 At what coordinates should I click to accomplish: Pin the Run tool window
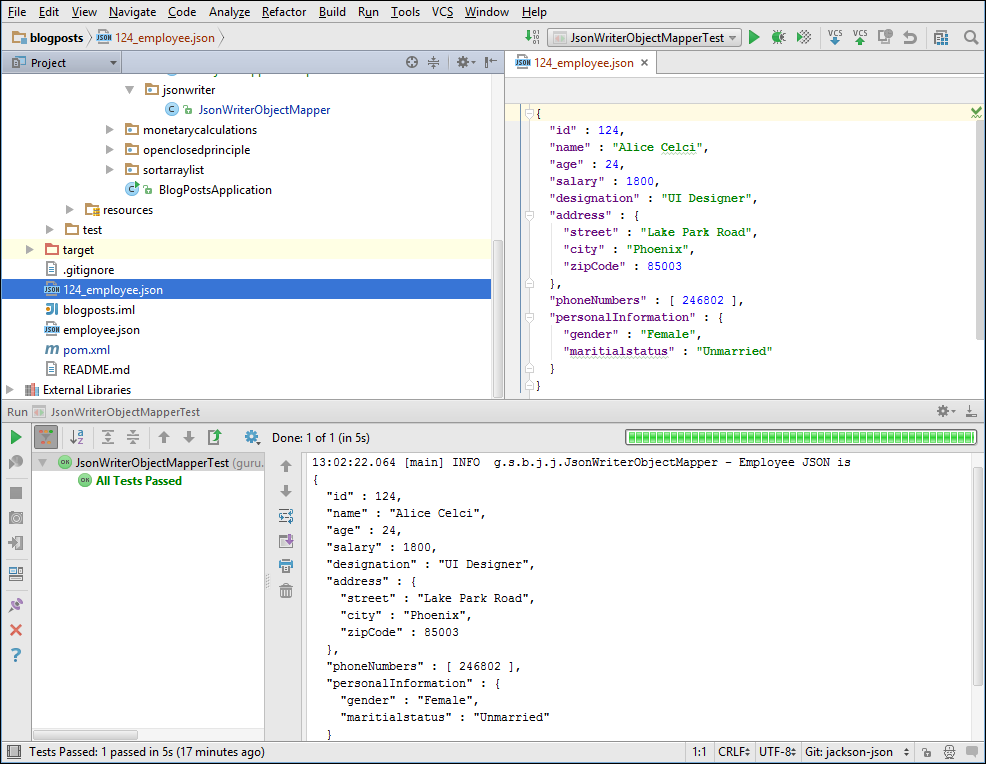[x=15, y=604]
